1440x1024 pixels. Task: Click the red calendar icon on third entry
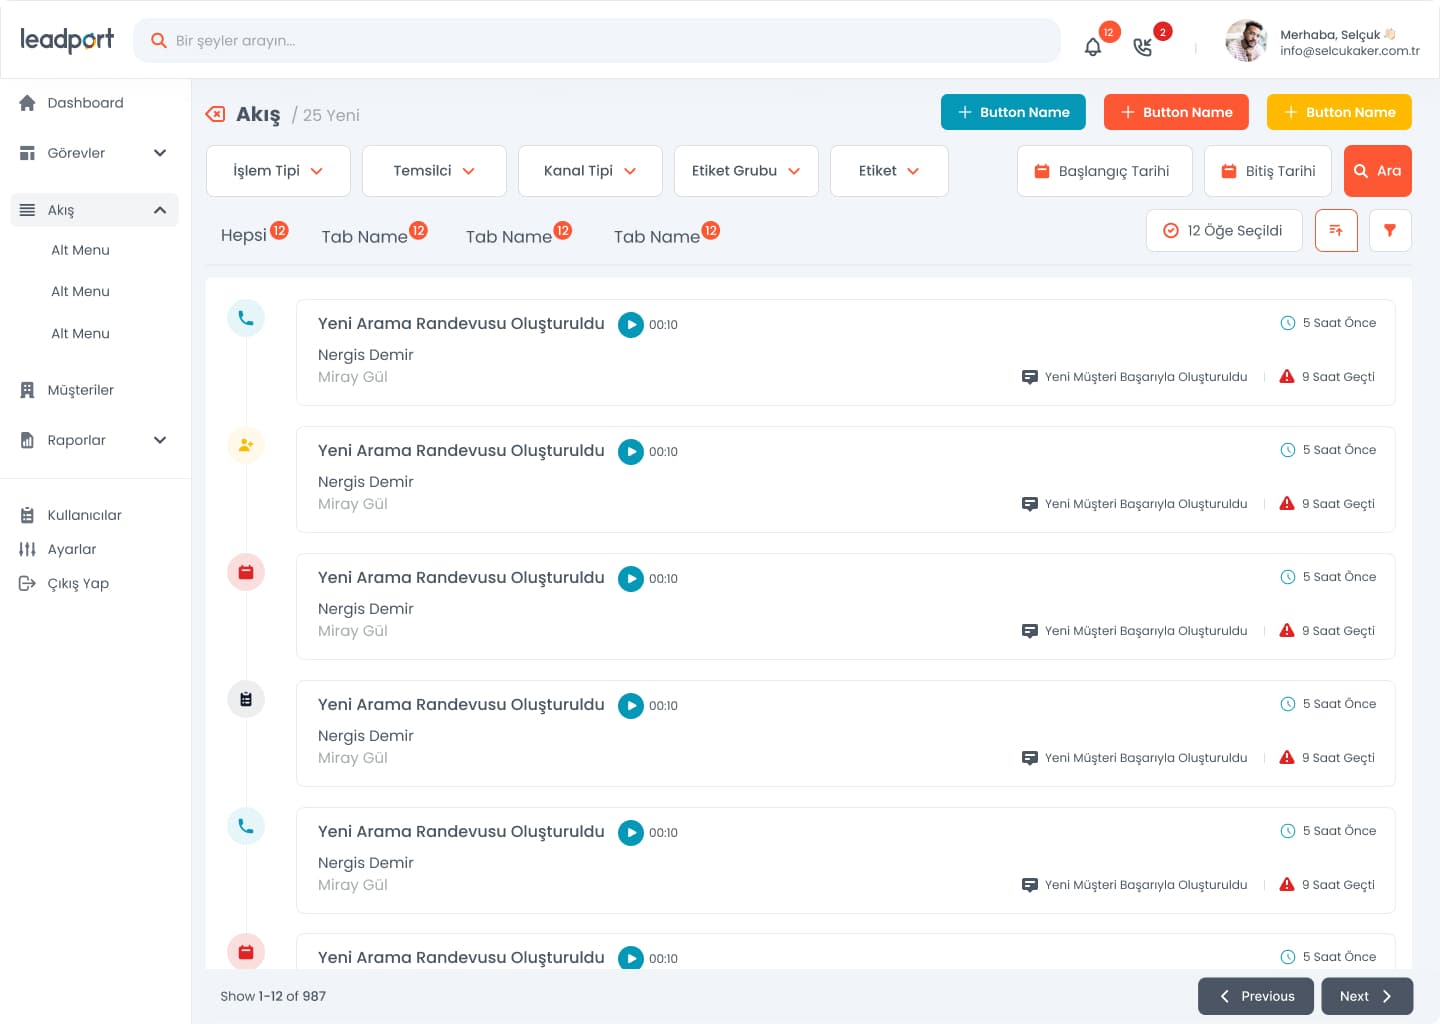pyautogui.click(x=246, y=572)
